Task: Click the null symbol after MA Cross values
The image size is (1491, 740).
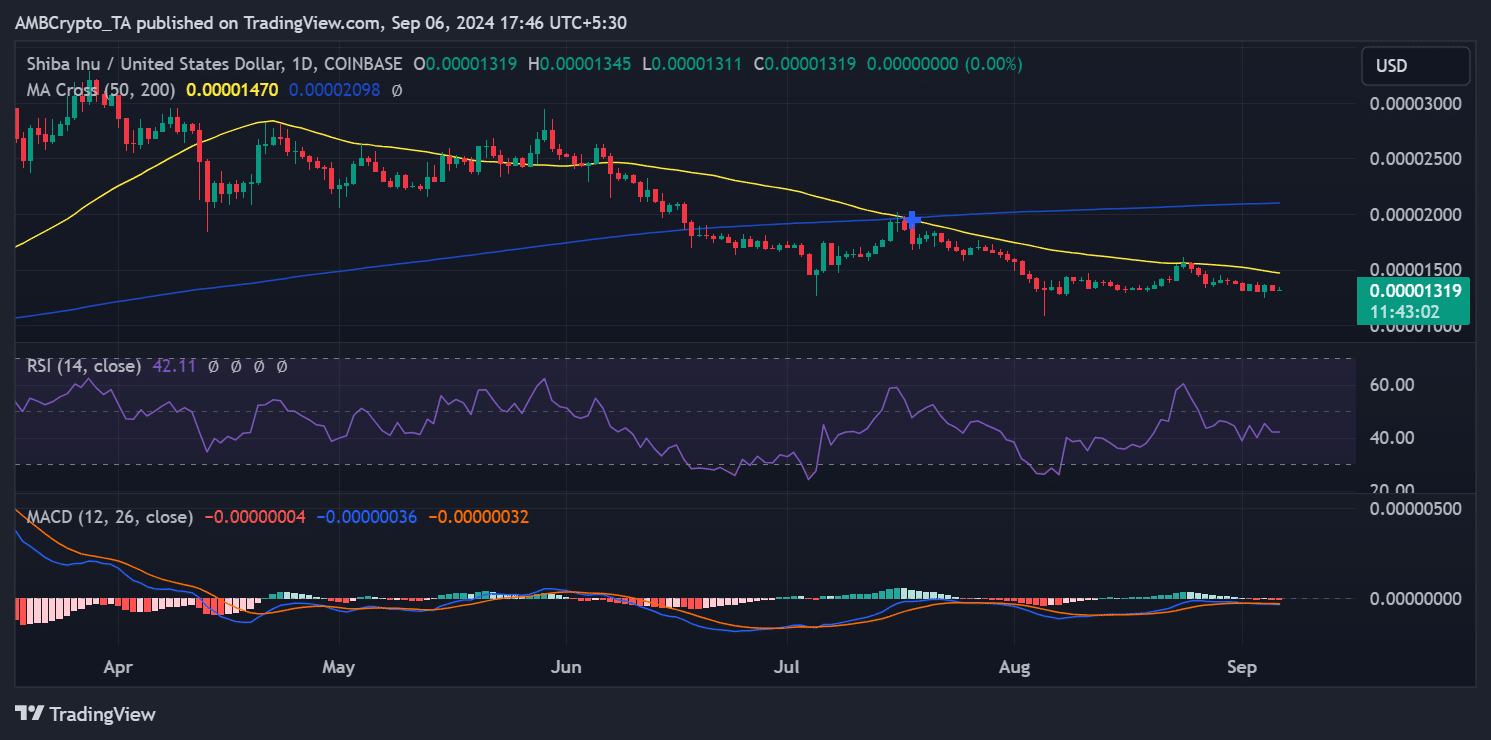Action: (x=397, y=90)
